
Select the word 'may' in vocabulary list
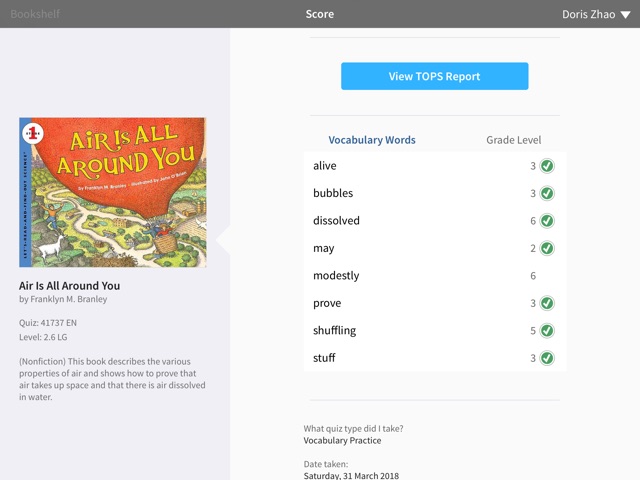(x=324, y=249)
